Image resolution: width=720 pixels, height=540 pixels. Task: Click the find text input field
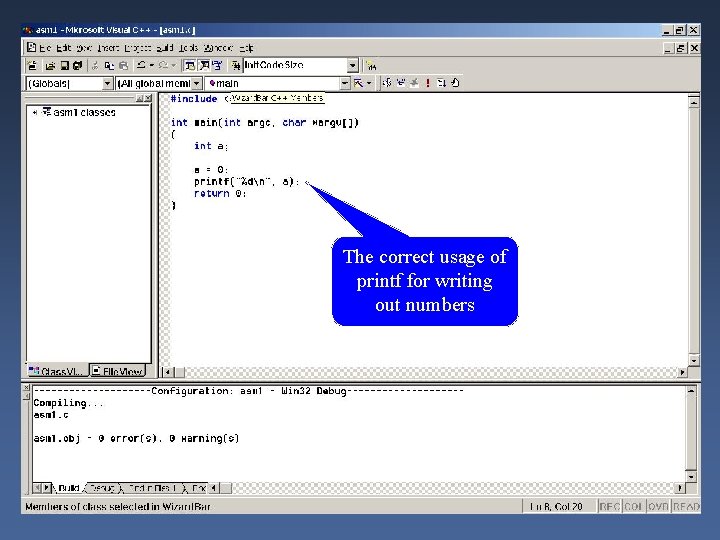[x=295, y=65]
